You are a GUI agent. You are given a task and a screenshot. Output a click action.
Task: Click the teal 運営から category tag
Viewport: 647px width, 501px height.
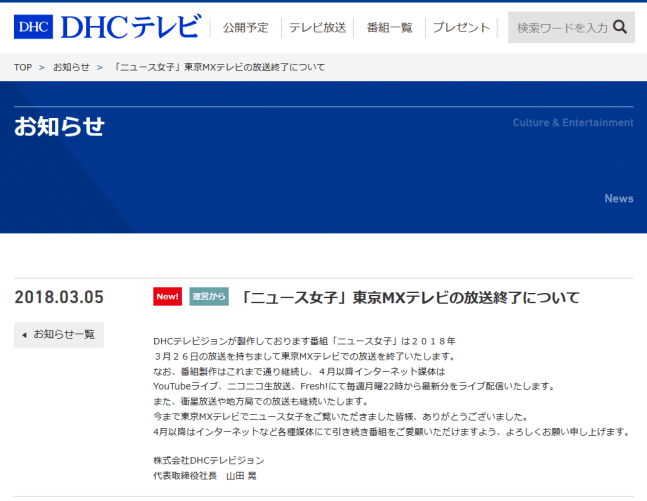[x=209, y=297]
